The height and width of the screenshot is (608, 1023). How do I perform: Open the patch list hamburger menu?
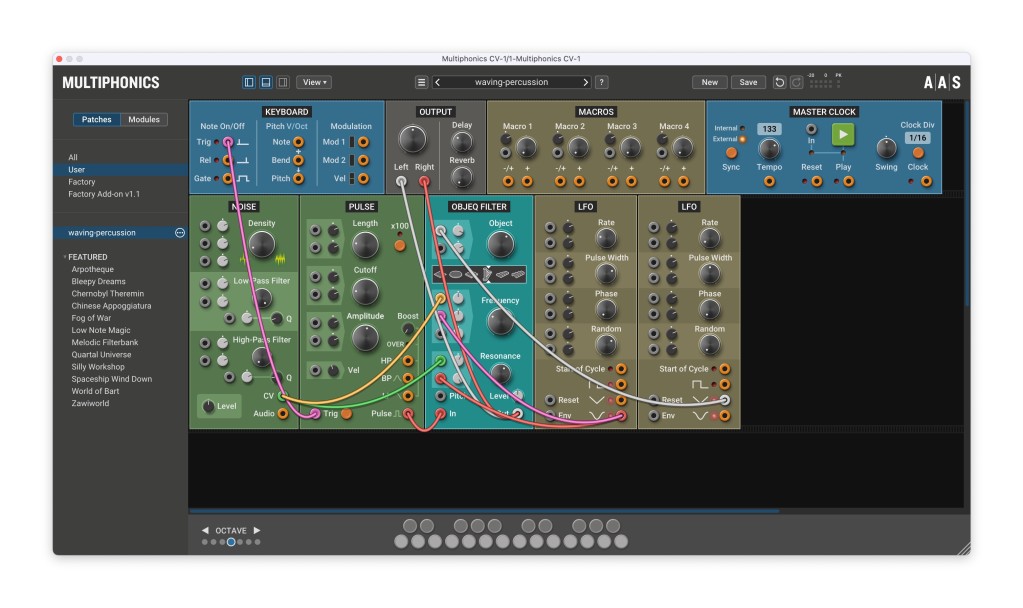click(x=421, y=82)
